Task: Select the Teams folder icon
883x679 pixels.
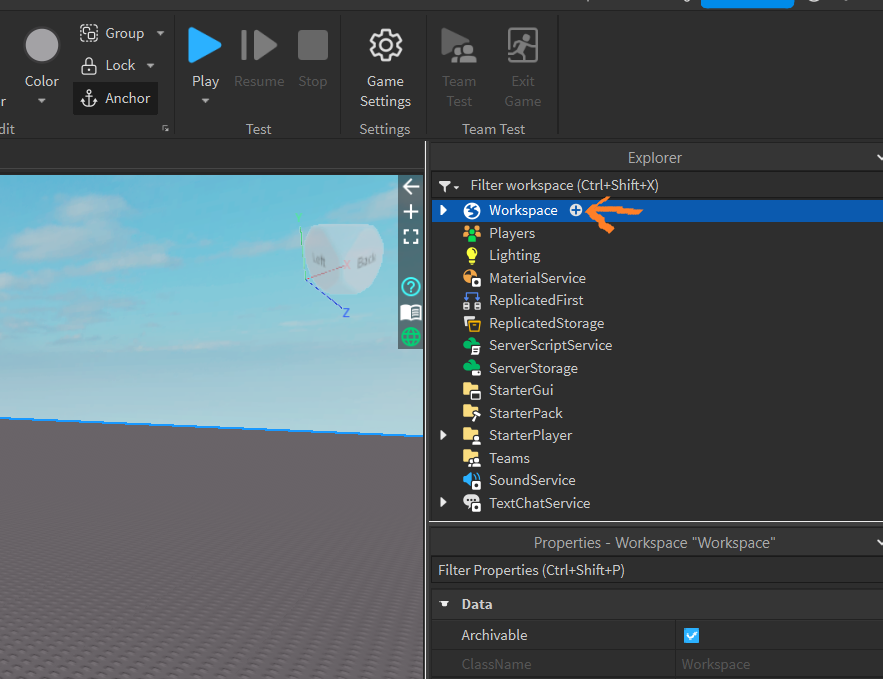Action: 472,458
